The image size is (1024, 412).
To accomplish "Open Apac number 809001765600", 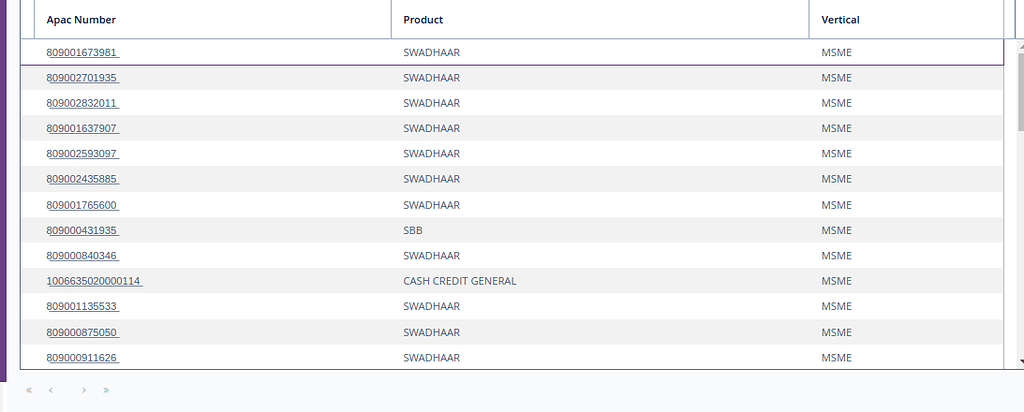I will click(x=82, y=205).
